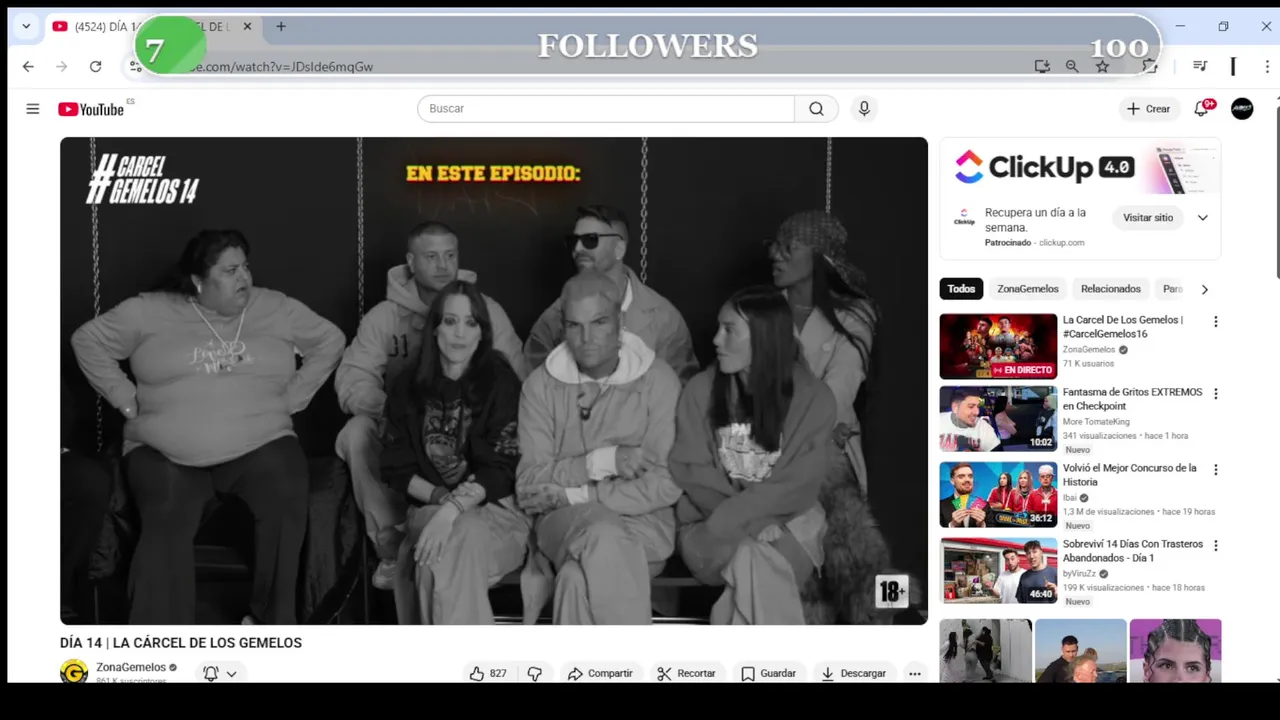Open Short thumbnail with braided hair face
1280x720 pixels.
[x=1175, y=651]
